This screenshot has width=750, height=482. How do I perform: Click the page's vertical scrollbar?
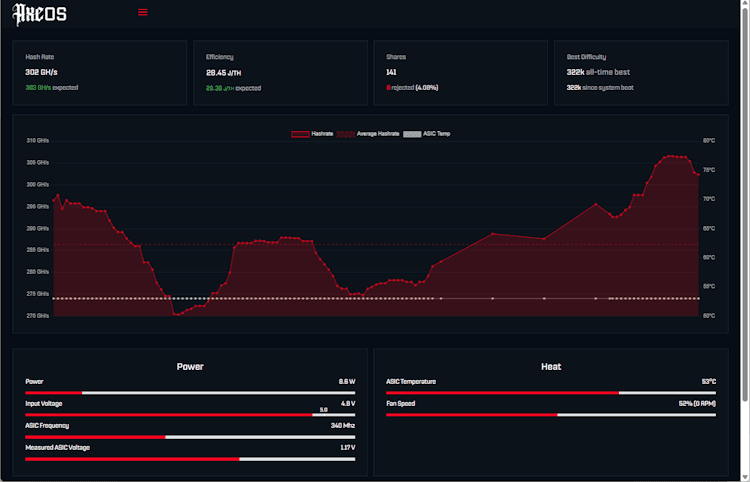pyautogui.click(x=744, y=200)
